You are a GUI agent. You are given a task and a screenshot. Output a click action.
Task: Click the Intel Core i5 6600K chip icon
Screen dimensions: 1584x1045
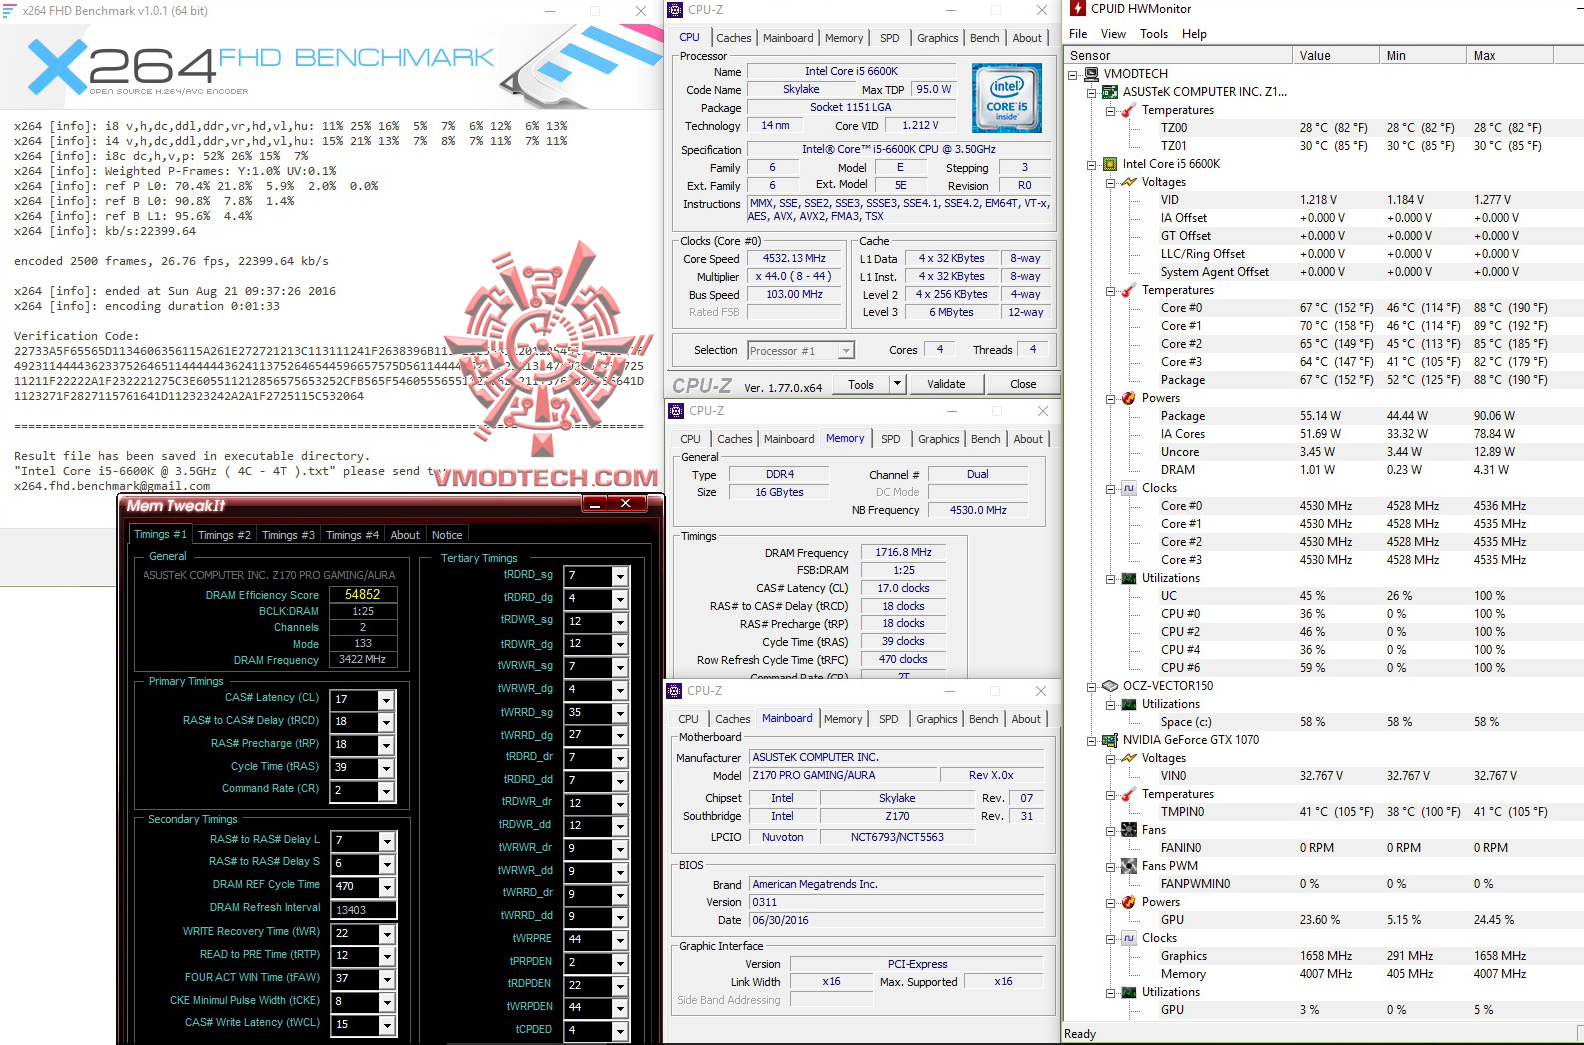pos(1110,164)
